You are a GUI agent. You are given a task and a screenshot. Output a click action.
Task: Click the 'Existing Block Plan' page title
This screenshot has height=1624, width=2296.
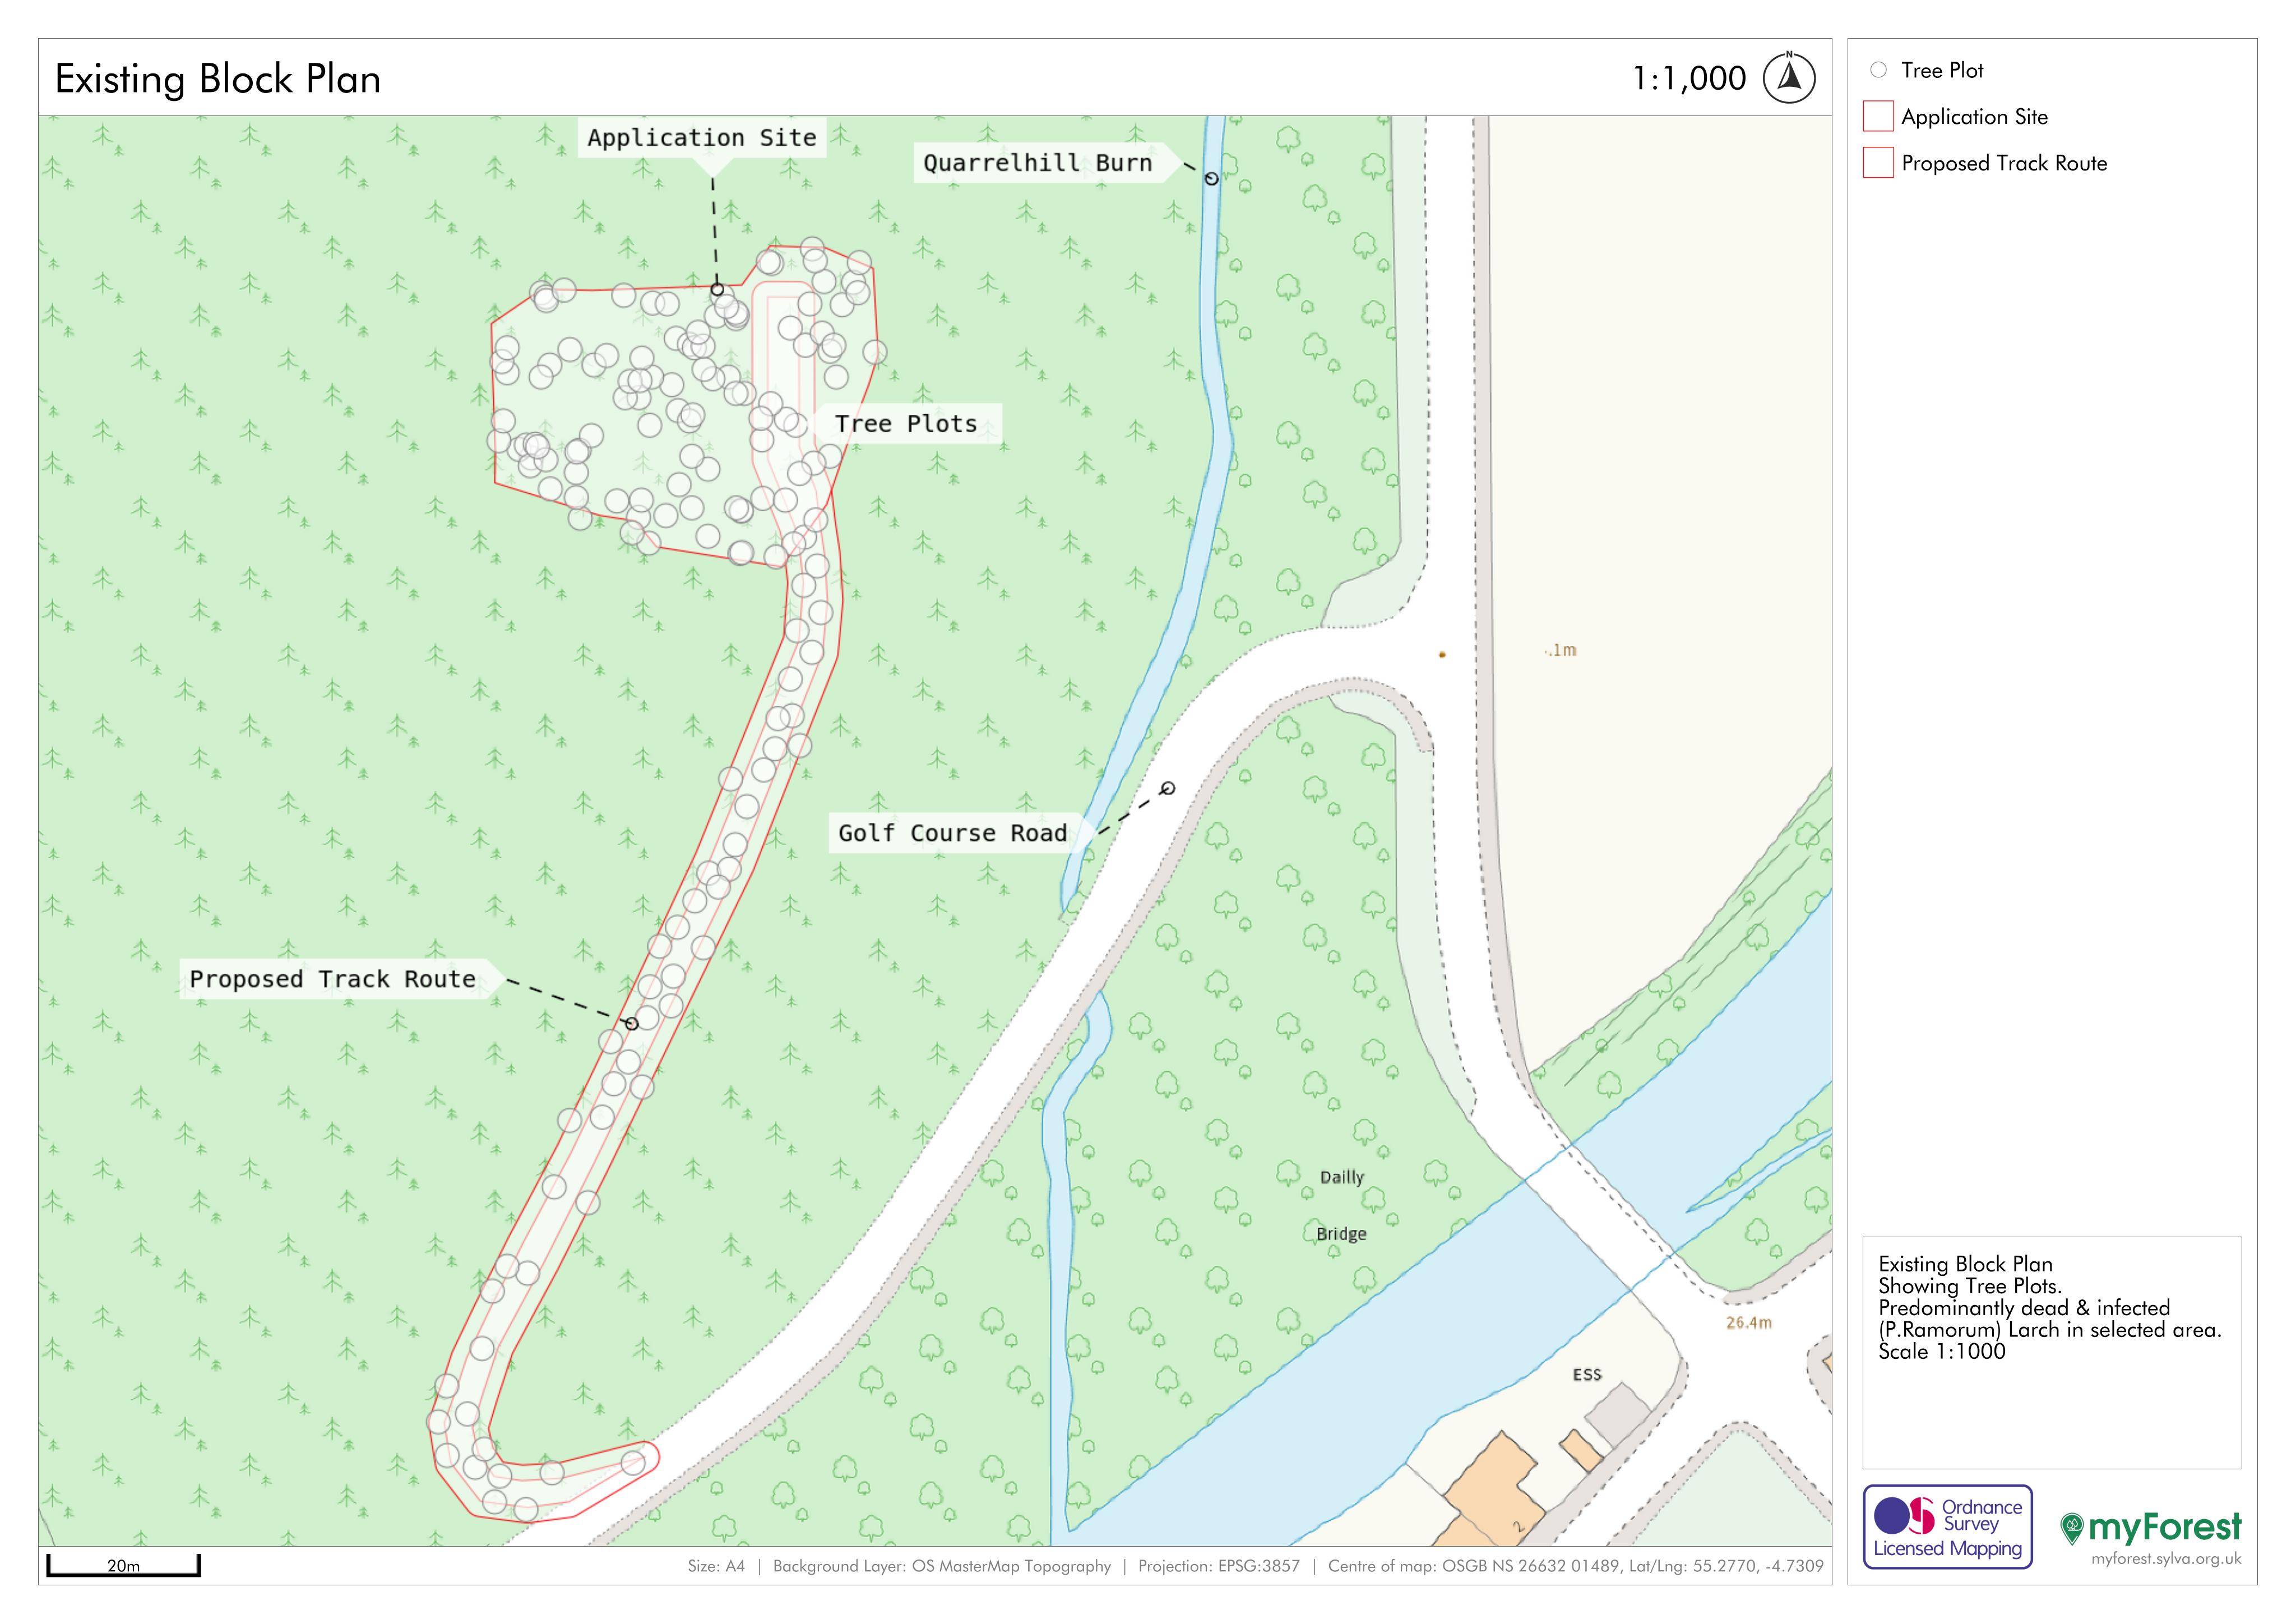click(x=218, y=79)
